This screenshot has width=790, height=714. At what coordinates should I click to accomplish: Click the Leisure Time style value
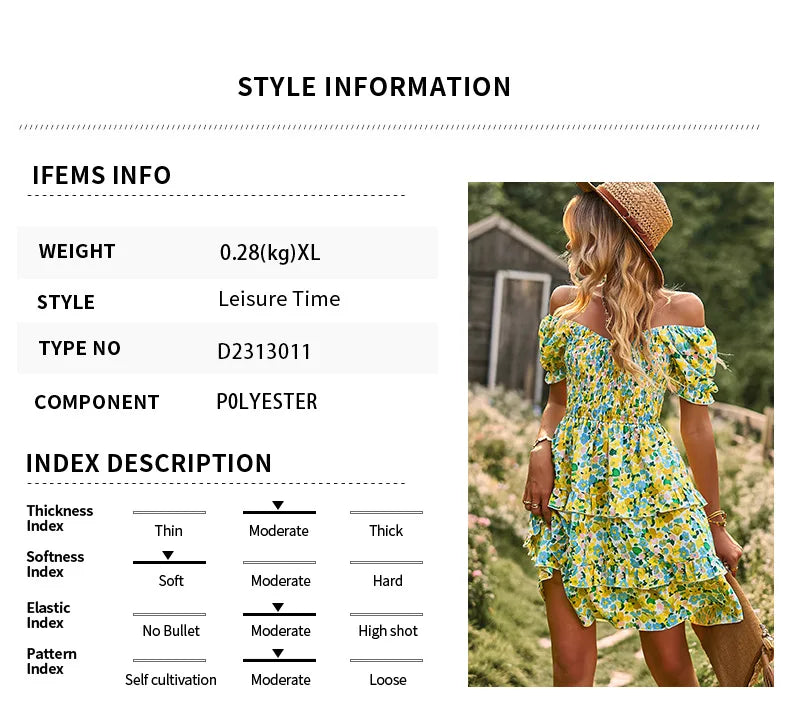point(279,299)
